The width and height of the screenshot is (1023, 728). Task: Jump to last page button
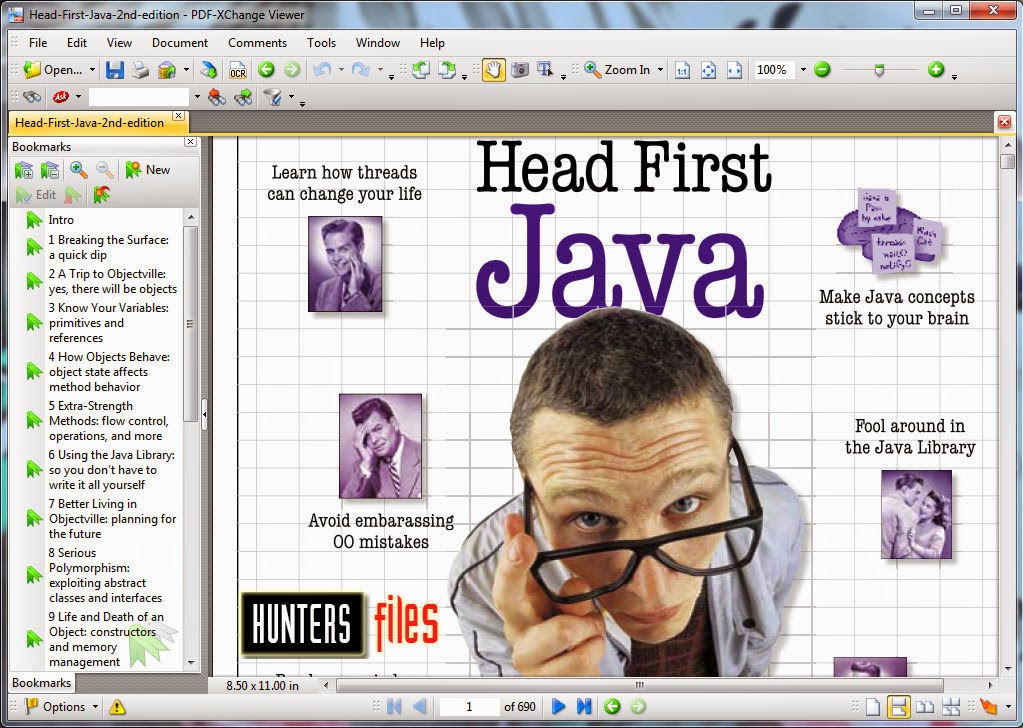pos(584,706)
